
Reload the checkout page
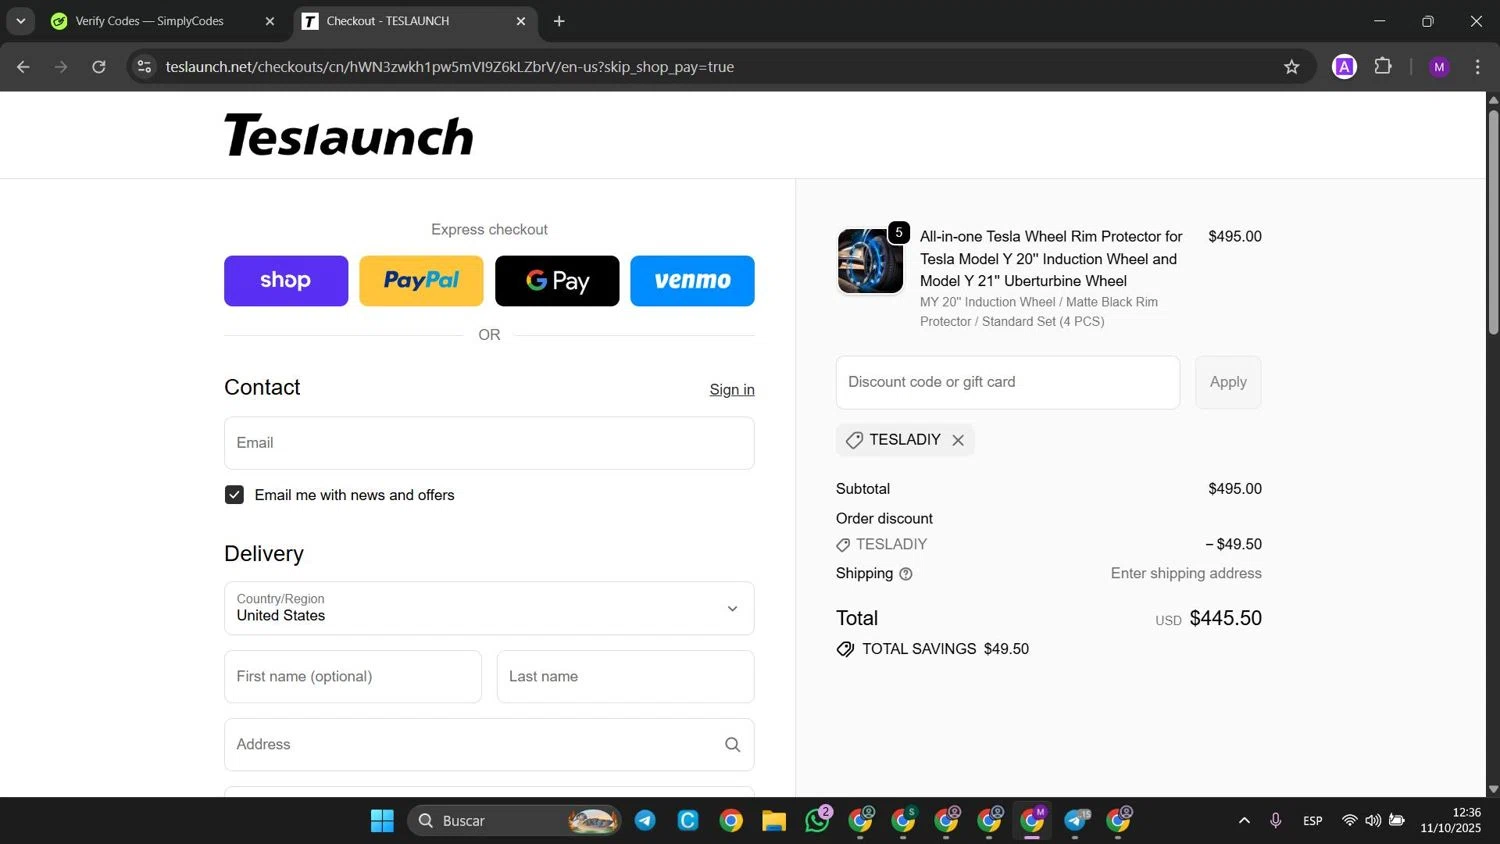point(99,67)
